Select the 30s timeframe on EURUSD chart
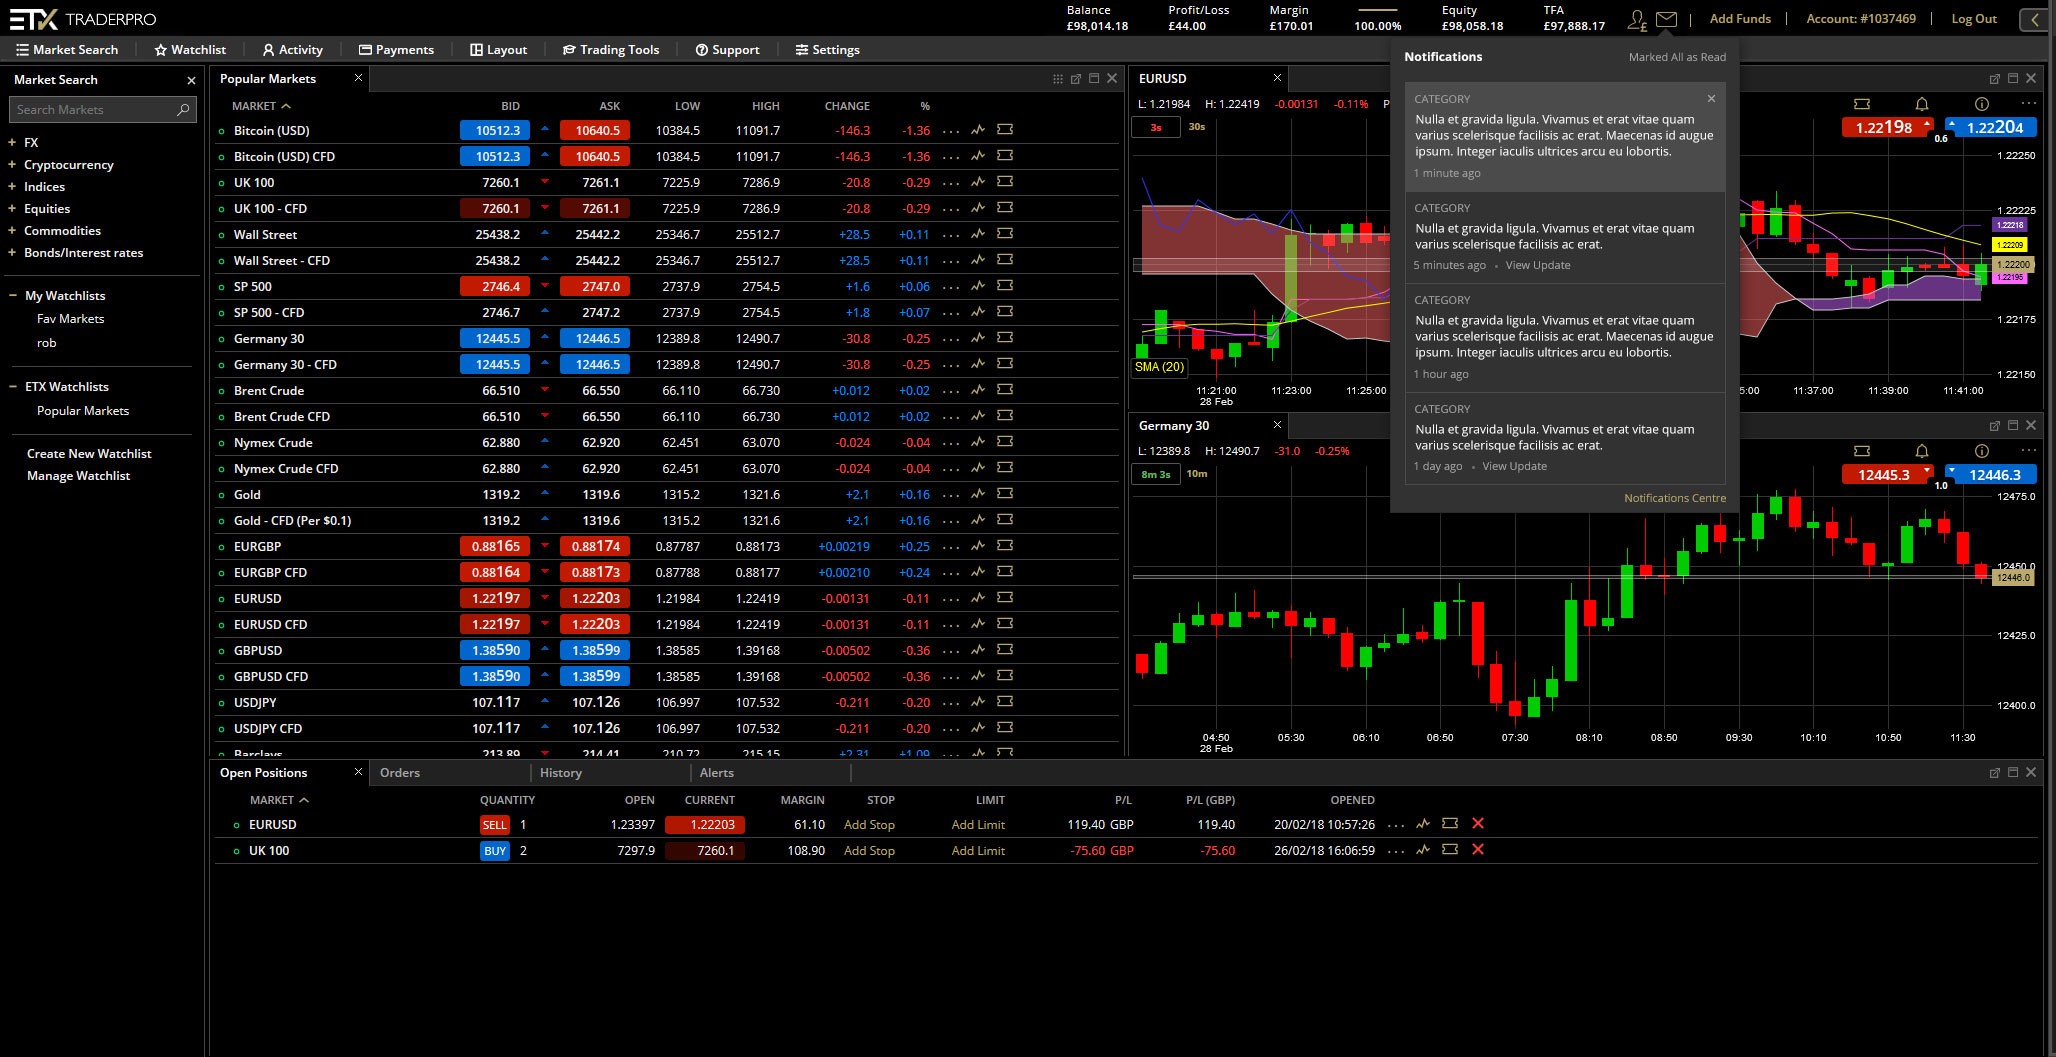Viewport: 2056px width, 1057px height. tap(1197, 127)
